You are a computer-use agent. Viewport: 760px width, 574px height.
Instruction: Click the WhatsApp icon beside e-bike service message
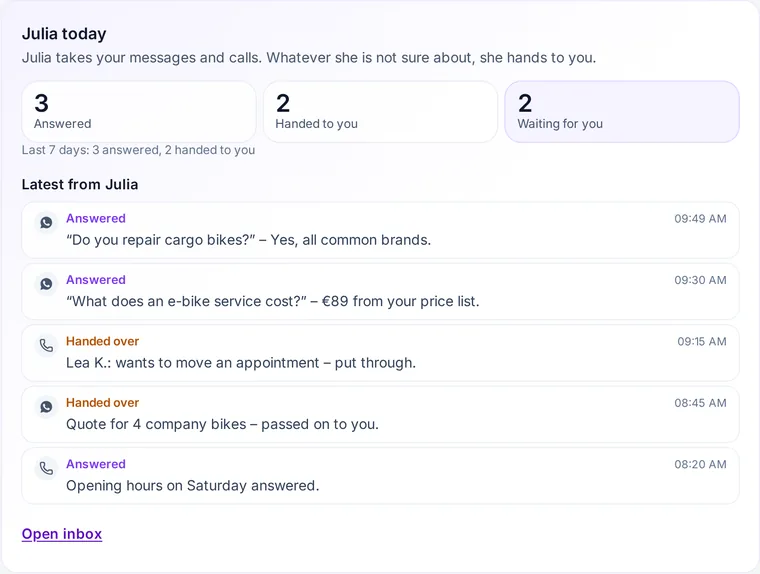pyautogui.click(x=46, y=284)
